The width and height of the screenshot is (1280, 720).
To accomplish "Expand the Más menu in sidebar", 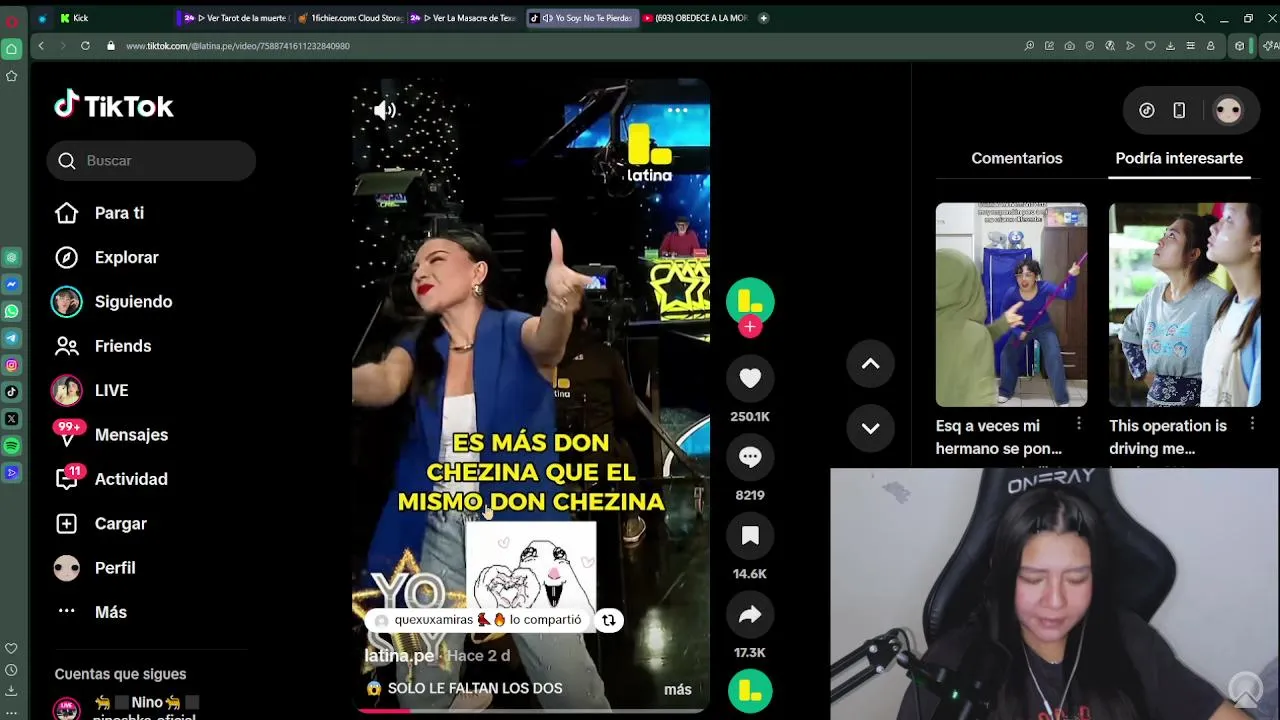I will coord(110,612).
